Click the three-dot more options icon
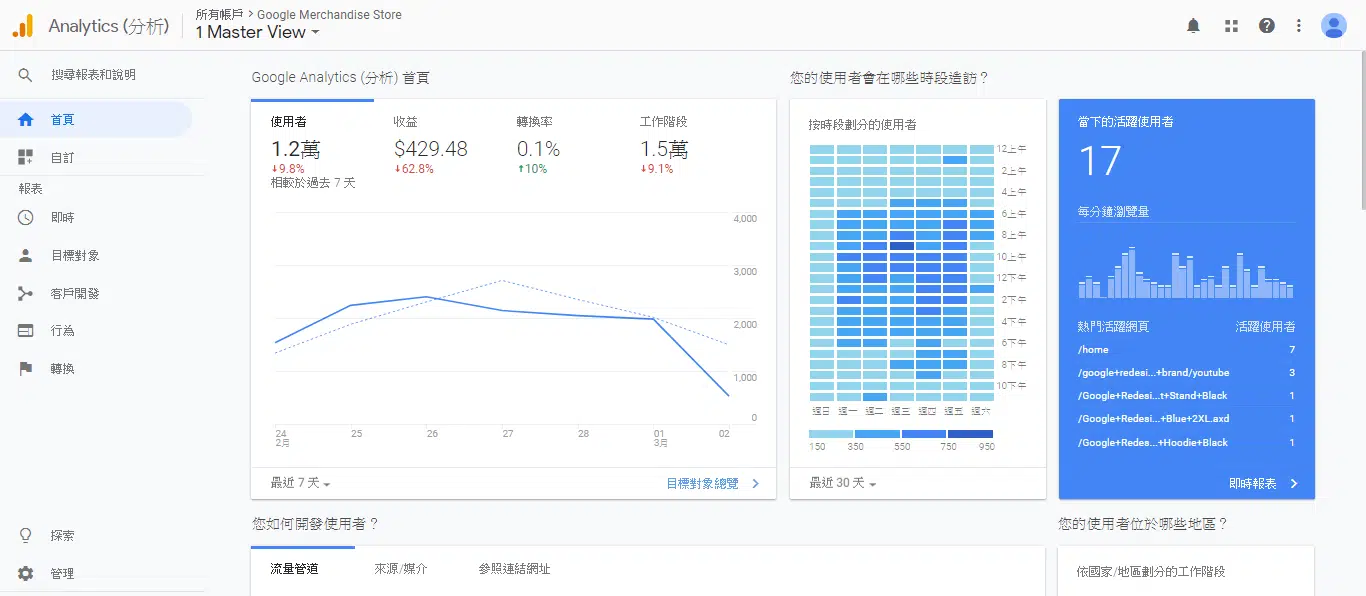 (x=1299, y=26)
